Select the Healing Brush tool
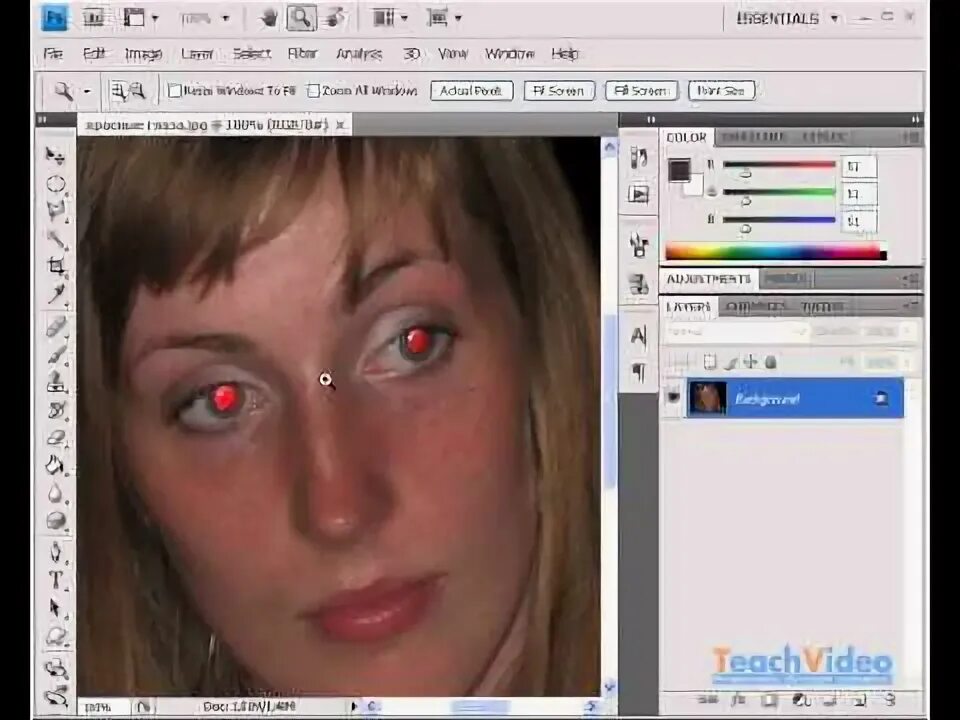960x720 pixels. [x=56, y=326]
